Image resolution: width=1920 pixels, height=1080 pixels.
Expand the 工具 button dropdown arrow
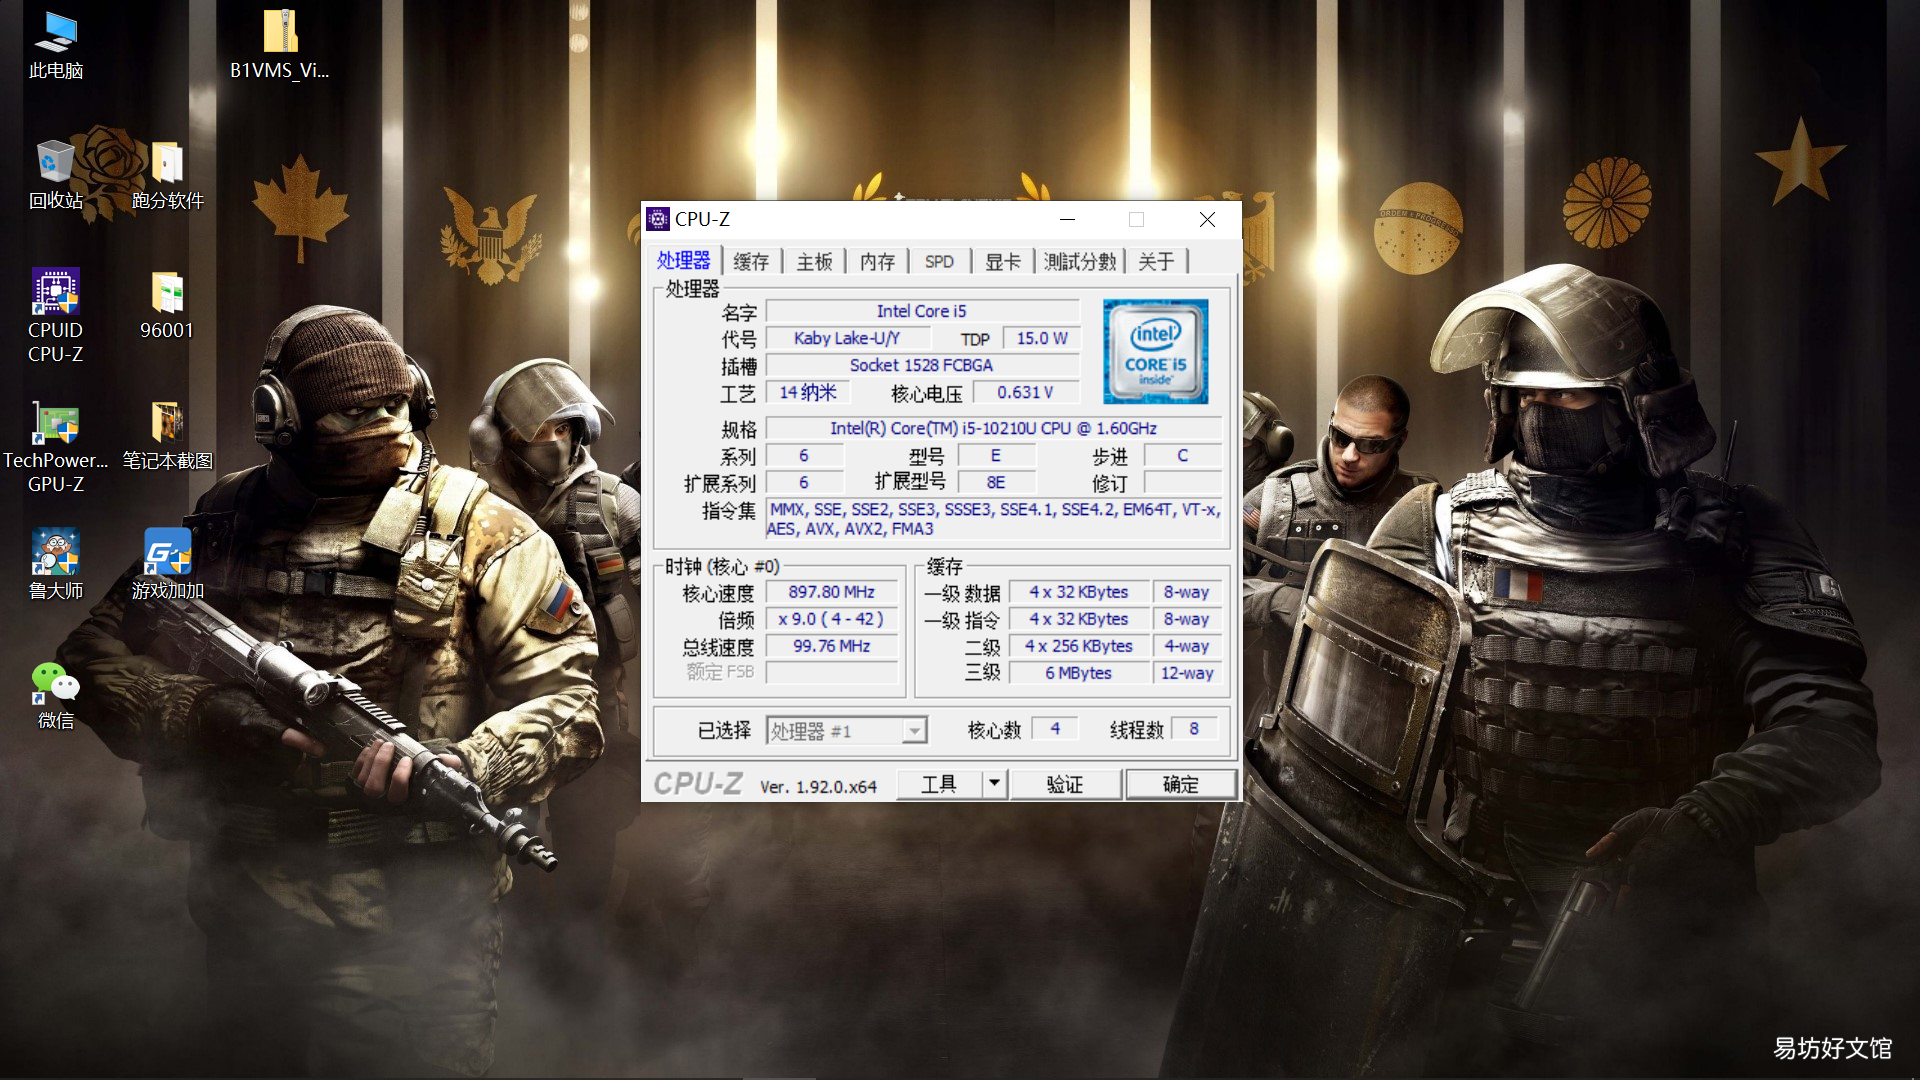click(994, 784)
